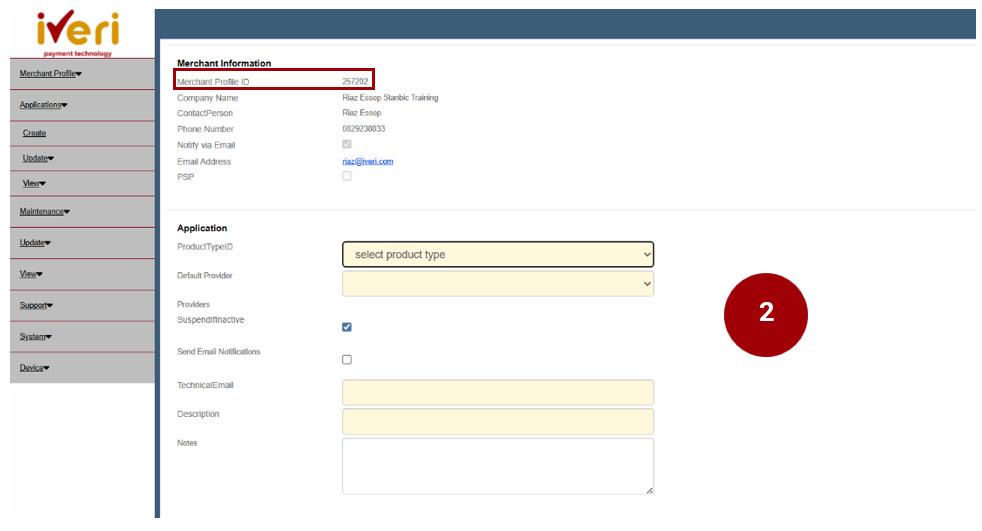The height and width of the screenshot is (531, 982).
Task: Click the company name 'Riaz Essop Stanbic Training'
Action: tap(390, 98)
